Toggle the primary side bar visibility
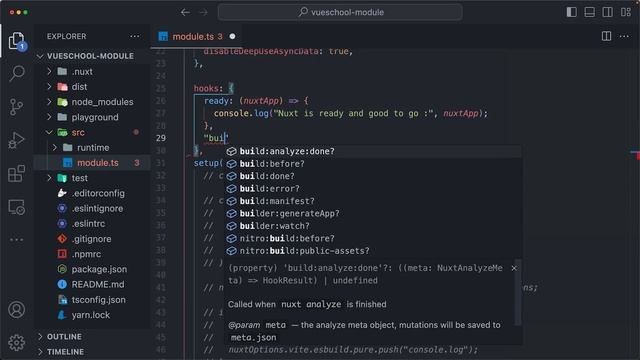 571,12
